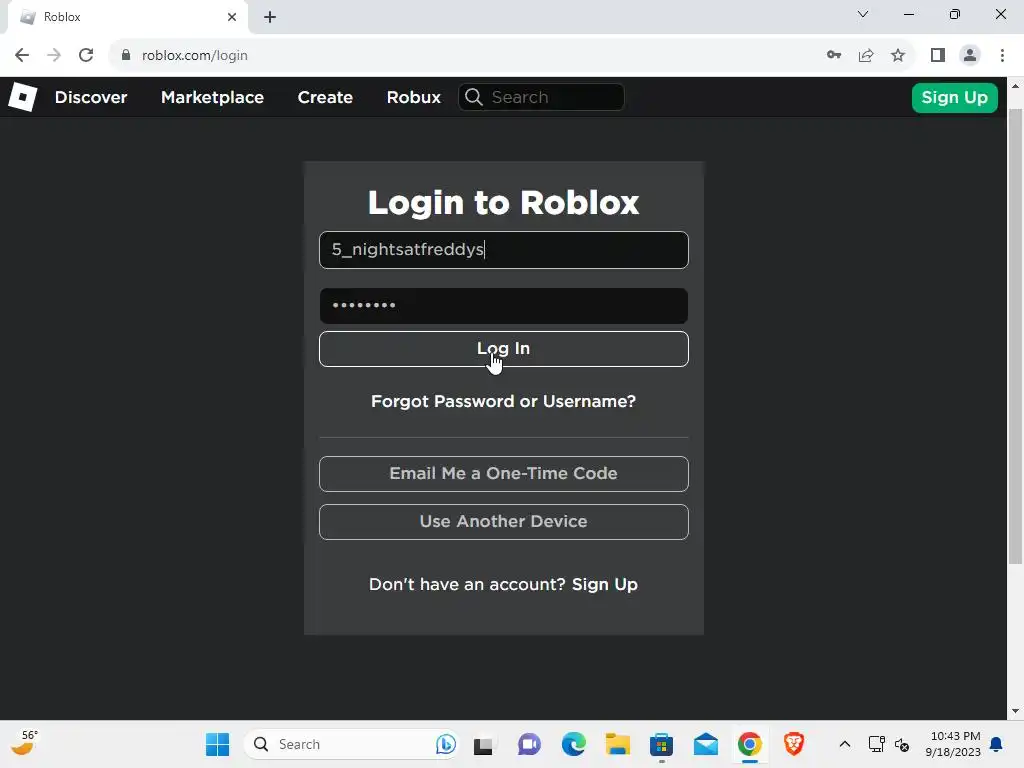Click the address bar URL roblox.com/login
The height and width of the screenshot is (768, 1024).
pyautogui.click(x=195, y=56)
